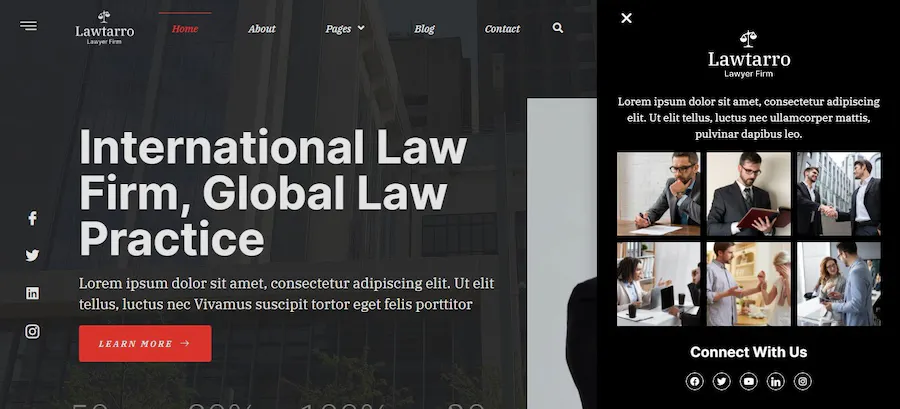Open the hamburger menu icon
Screen dimensions: 900x409
(28, 26)
